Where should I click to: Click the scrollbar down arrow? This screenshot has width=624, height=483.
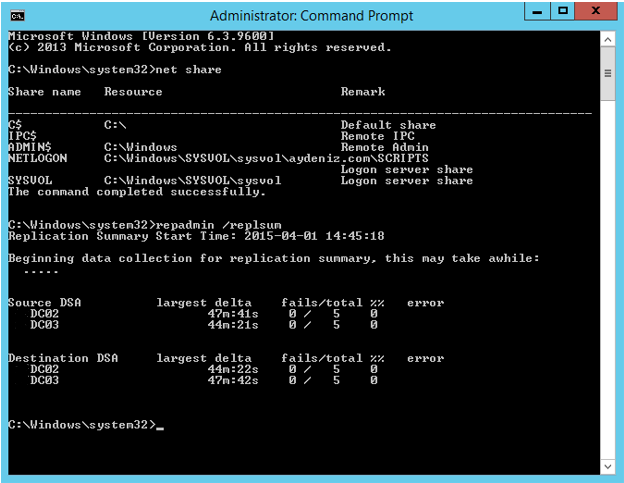pyautogui.click(x=608, y=466)
